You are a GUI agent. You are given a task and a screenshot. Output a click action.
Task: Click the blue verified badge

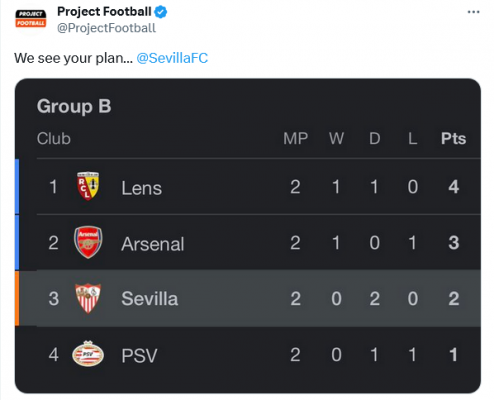click(161, 12)
